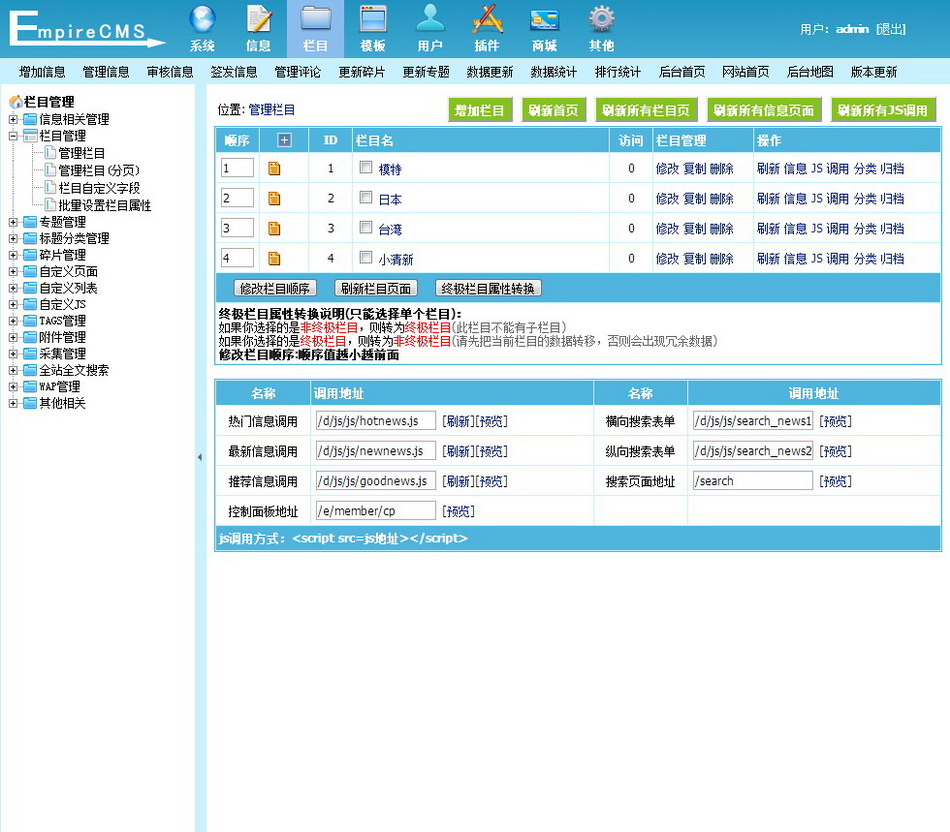
Task: Expand the 标题分类管理 tree node
Action: point(13,239)
